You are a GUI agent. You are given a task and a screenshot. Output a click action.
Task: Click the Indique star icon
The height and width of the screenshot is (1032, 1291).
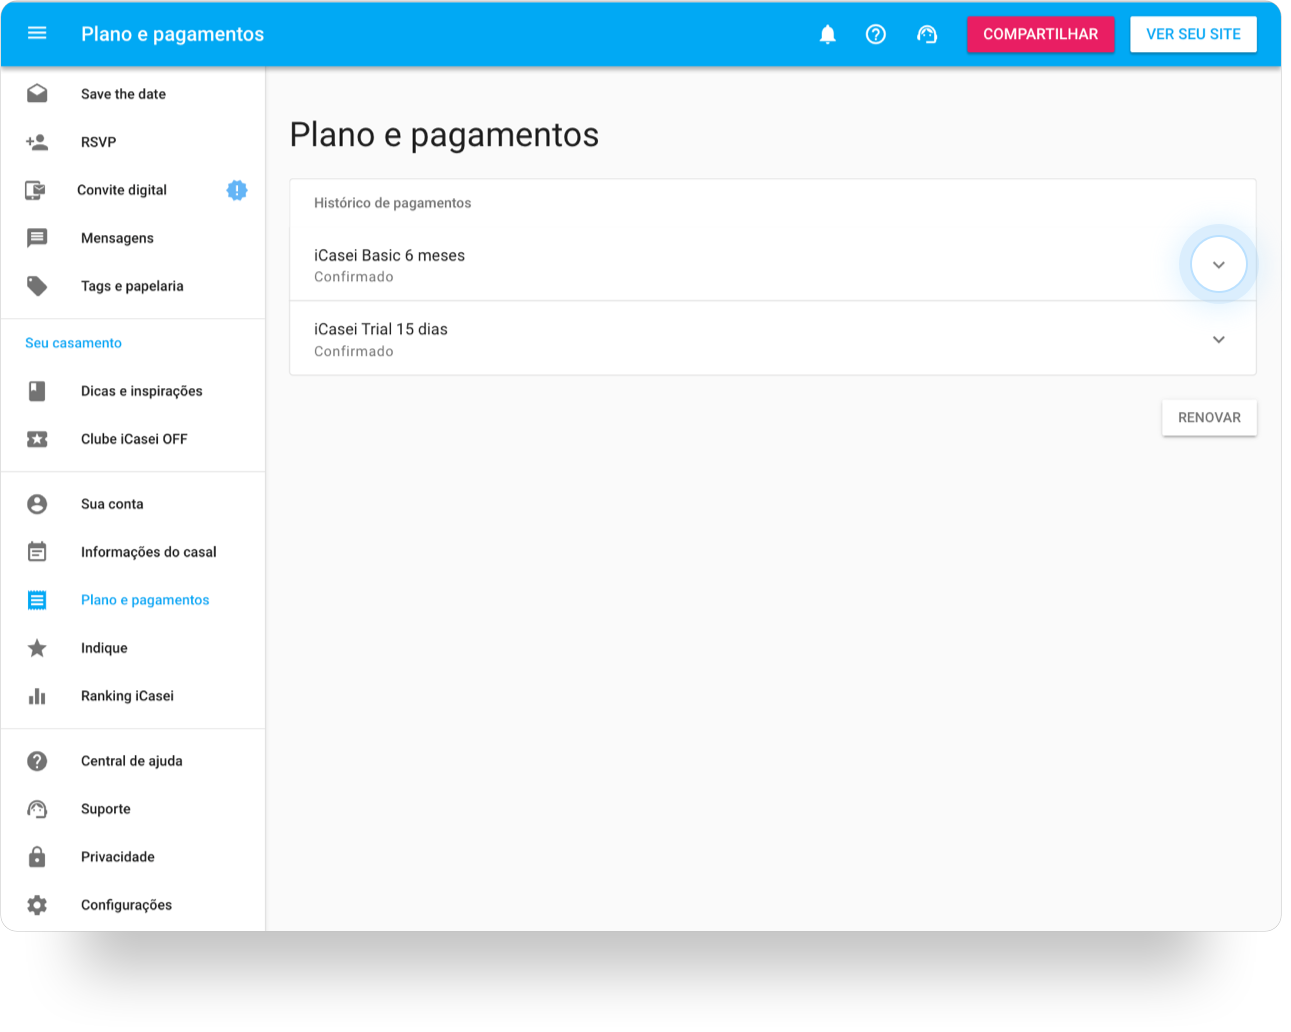(x=37, y=648)
